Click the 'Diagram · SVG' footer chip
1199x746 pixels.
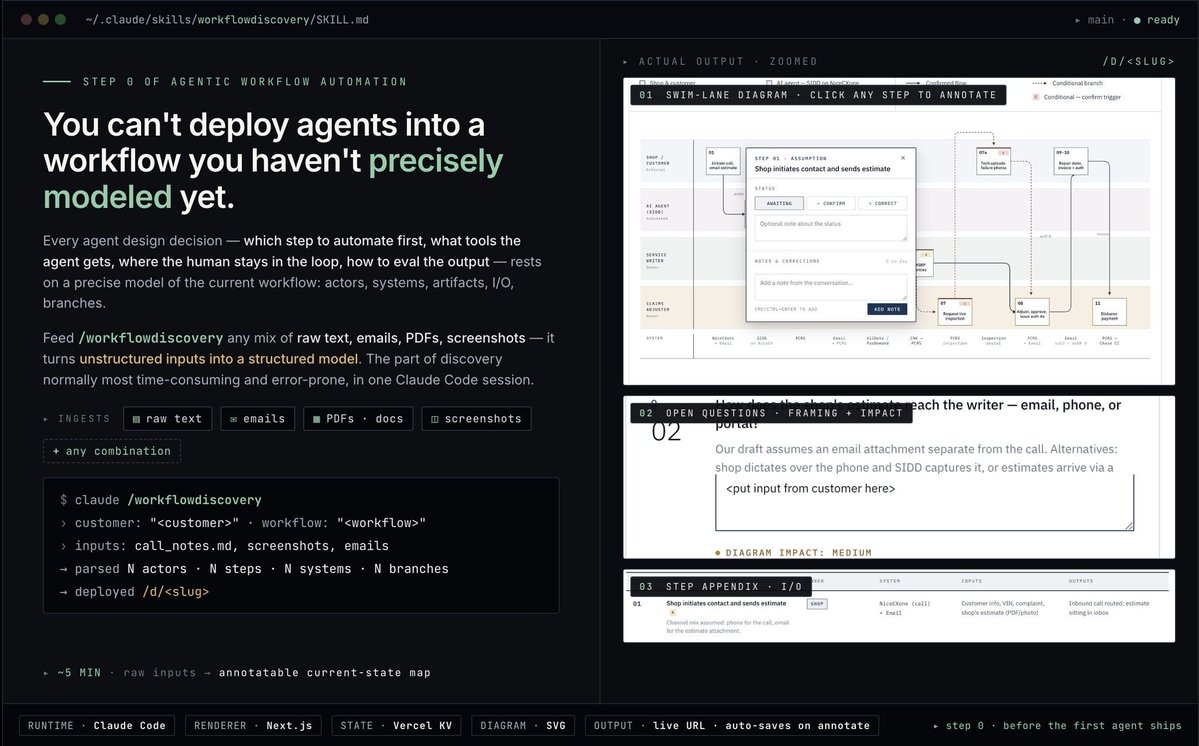pyautogui.click(x=523, y=725)
